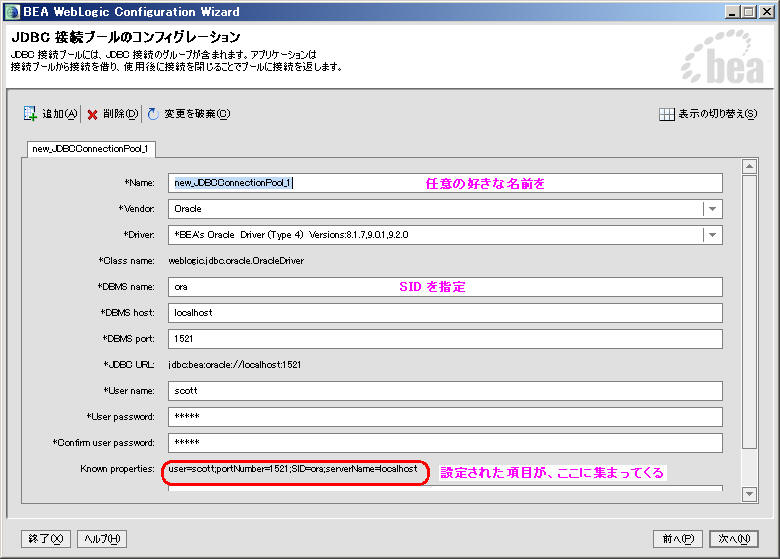This screenshot has height=559, width=780.
Task: Click the red 削除 (Delete) icon
Action: click(92, 114)
